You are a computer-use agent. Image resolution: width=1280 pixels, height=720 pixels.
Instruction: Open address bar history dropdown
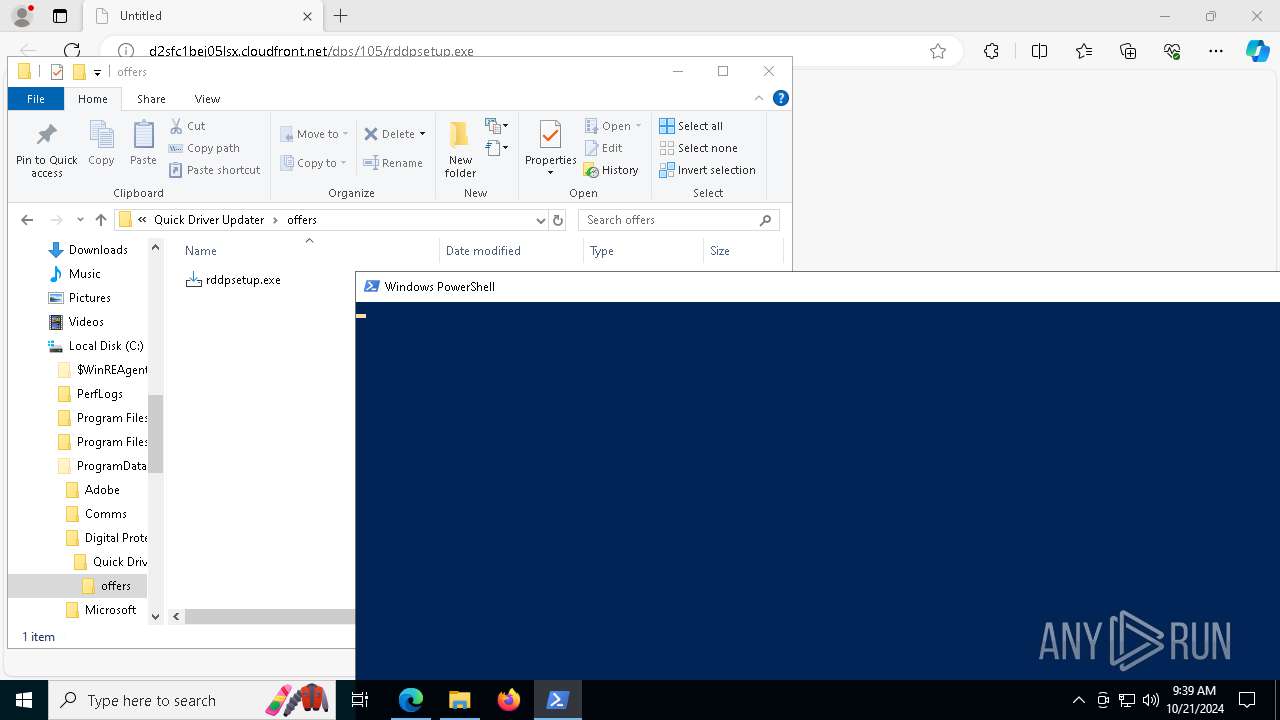click(x=541, y=220)
